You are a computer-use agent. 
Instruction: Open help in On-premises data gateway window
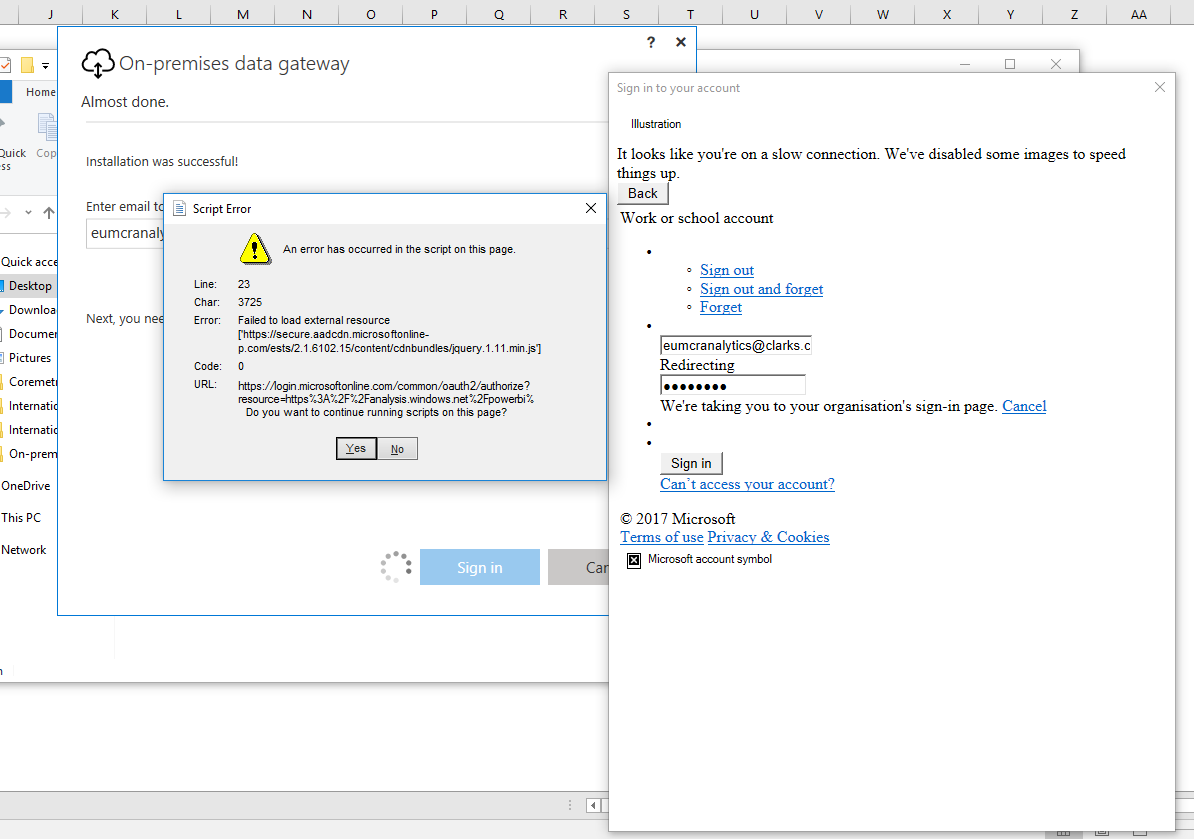tap(650, 42)
